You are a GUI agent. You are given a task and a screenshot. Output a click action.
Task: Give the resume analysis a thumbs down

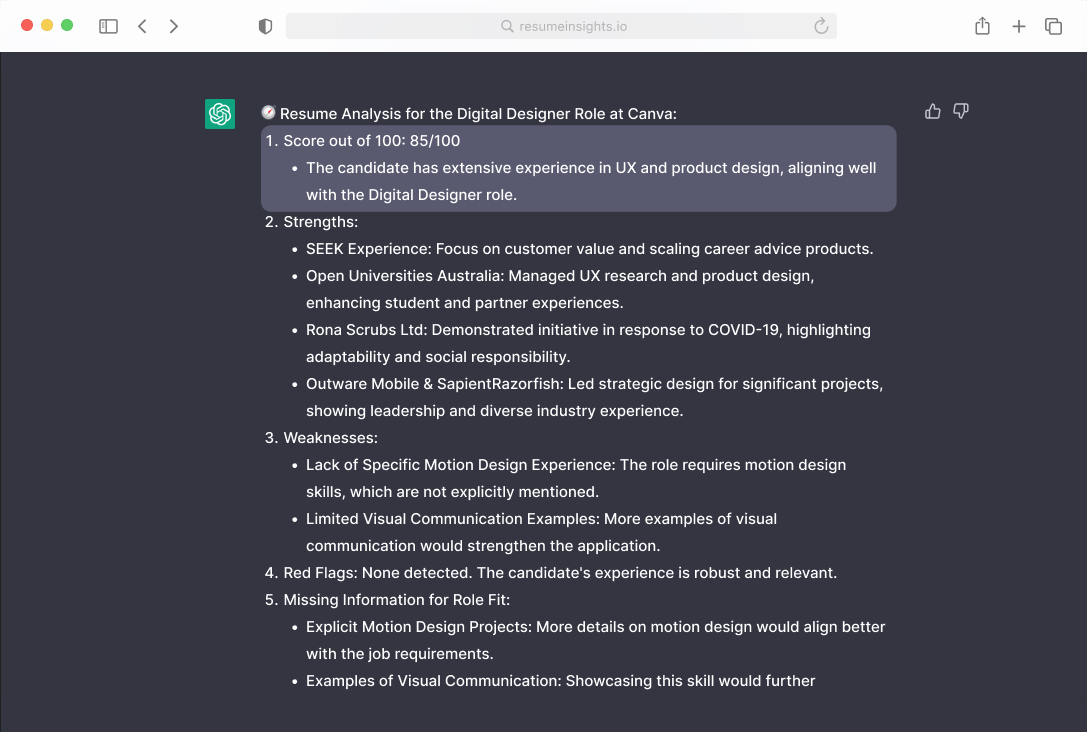click(961, 111)
